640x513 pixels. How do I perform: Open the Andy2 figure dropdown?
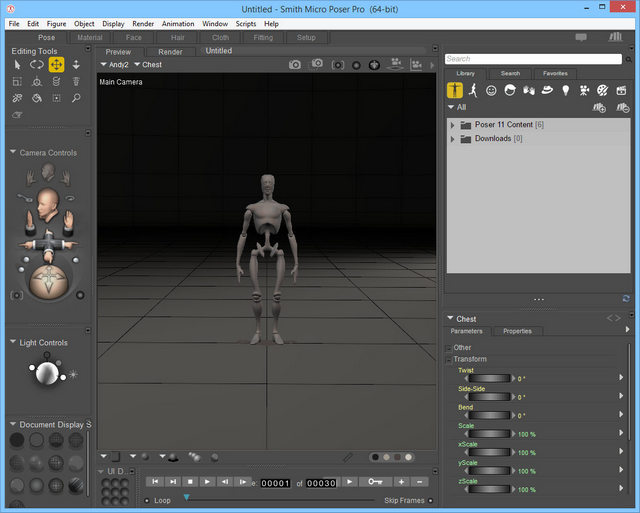pyautogui.click(x=116, y=65)
